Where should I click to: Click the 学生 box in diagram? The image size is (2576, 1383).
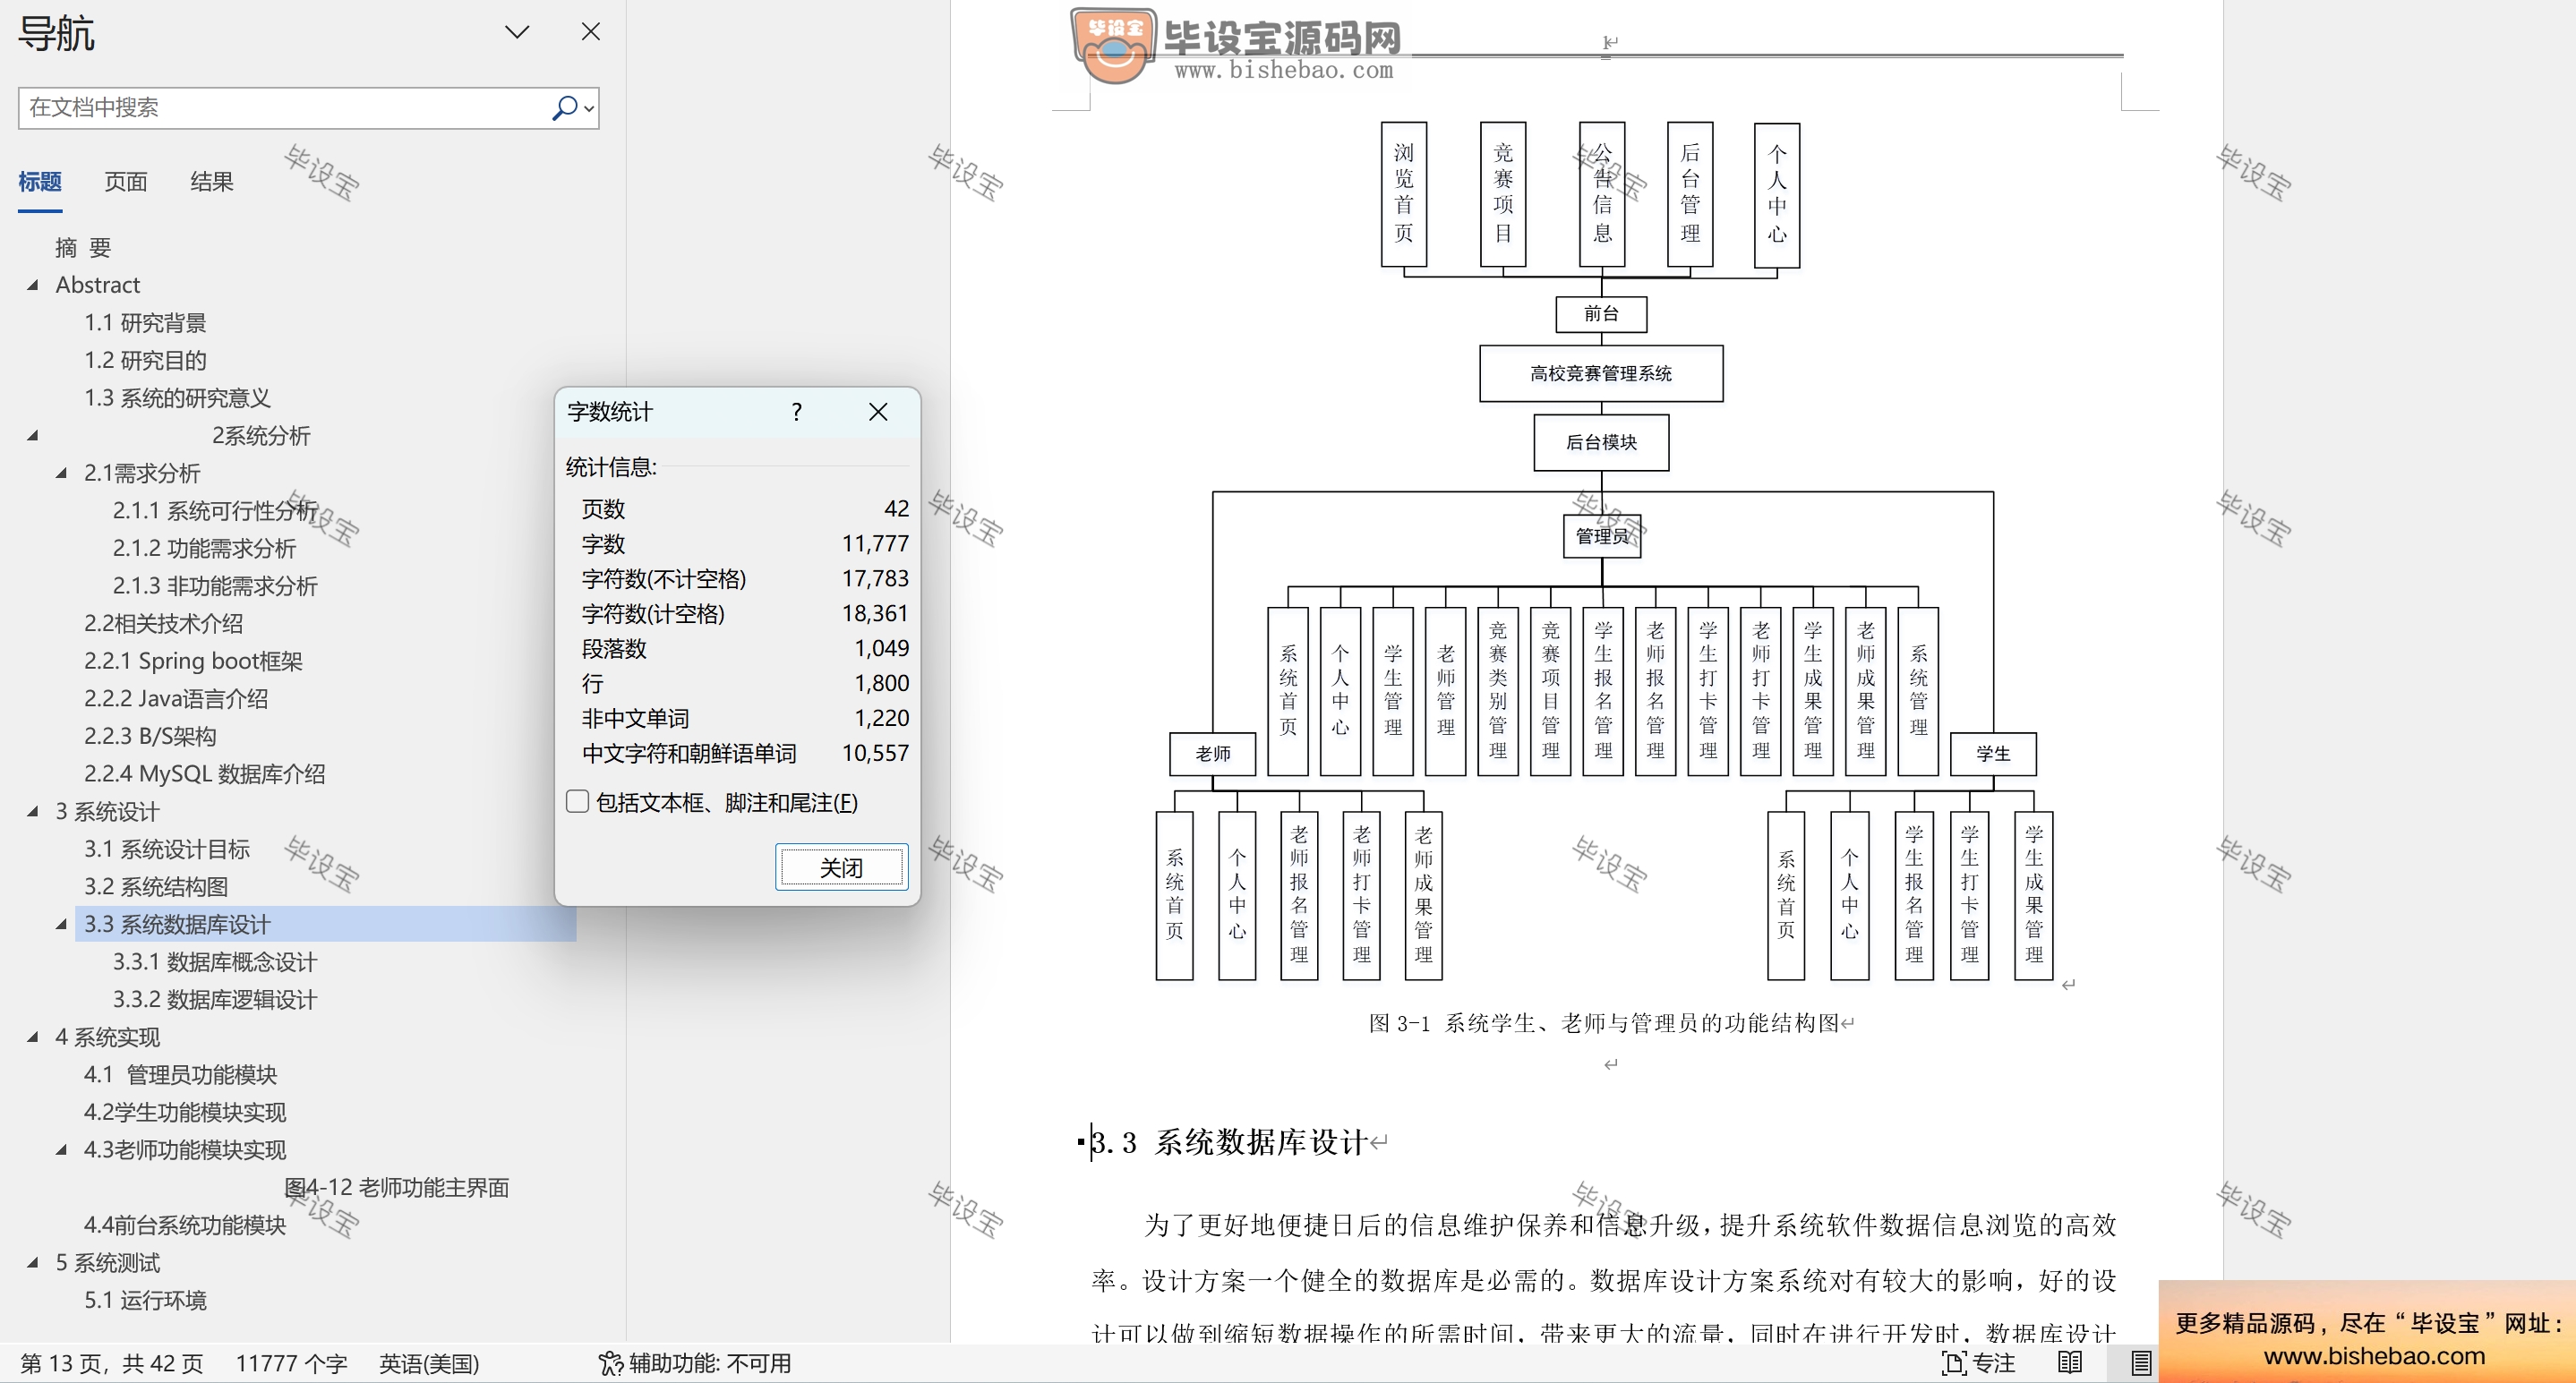pyautogui.click(x=1993, y=753)
